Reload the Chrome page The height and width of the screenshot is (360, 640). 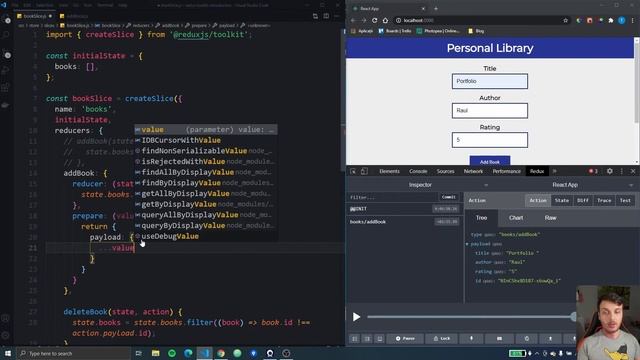point(374,20)
